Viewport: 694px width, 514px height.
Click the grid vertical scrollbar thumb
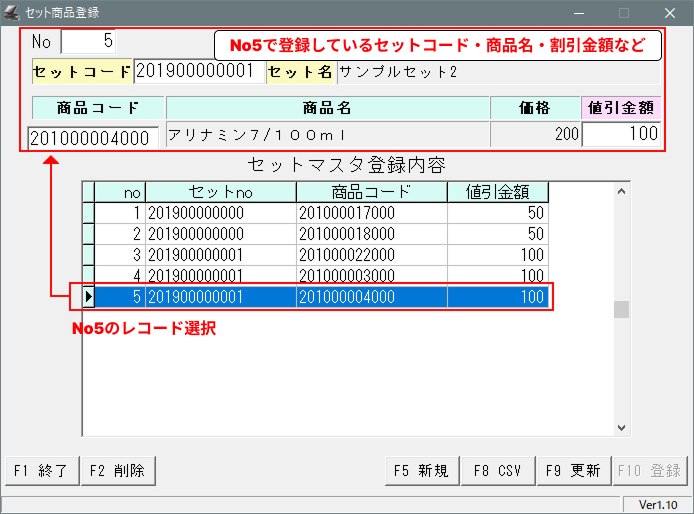621,309
